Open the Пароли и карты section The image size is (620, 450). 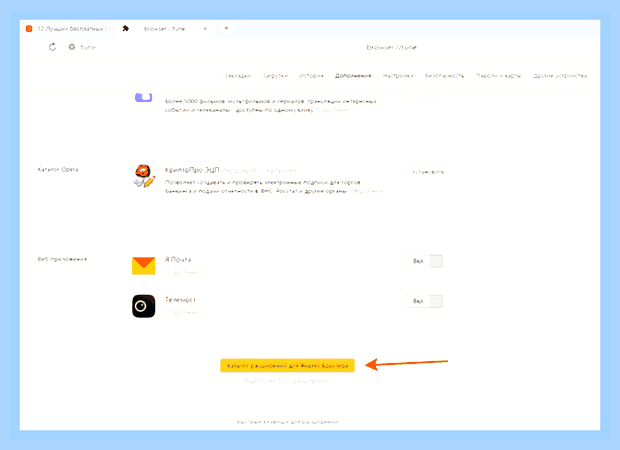click(x=499, y=76)
